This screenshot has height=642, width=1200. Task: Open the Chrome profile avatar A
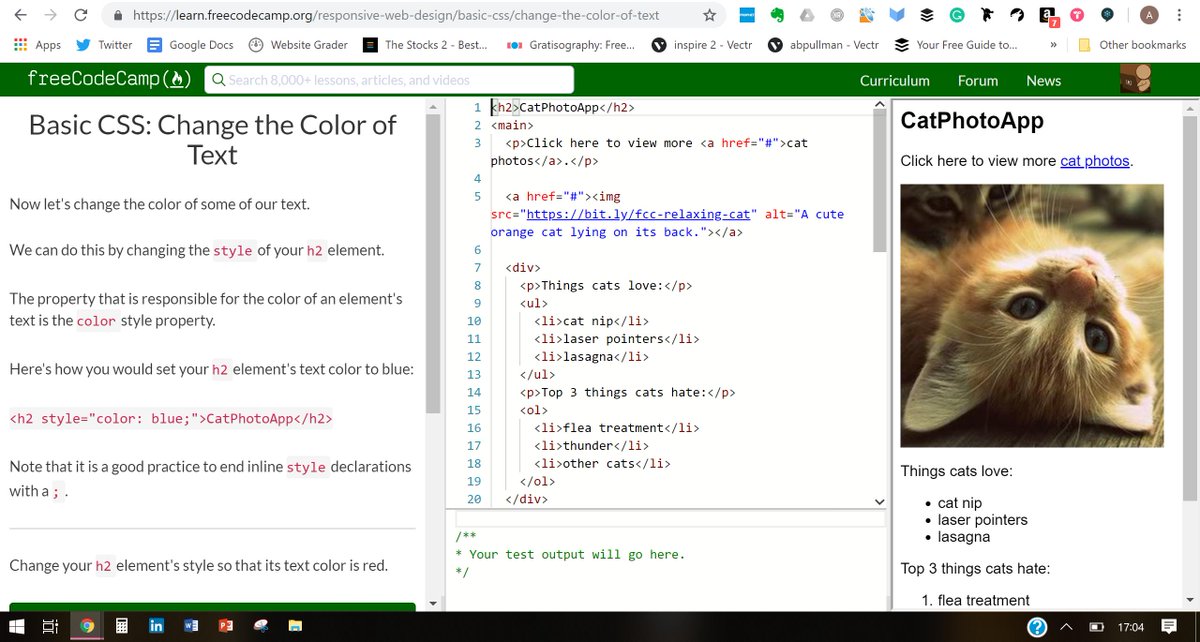1150,16
